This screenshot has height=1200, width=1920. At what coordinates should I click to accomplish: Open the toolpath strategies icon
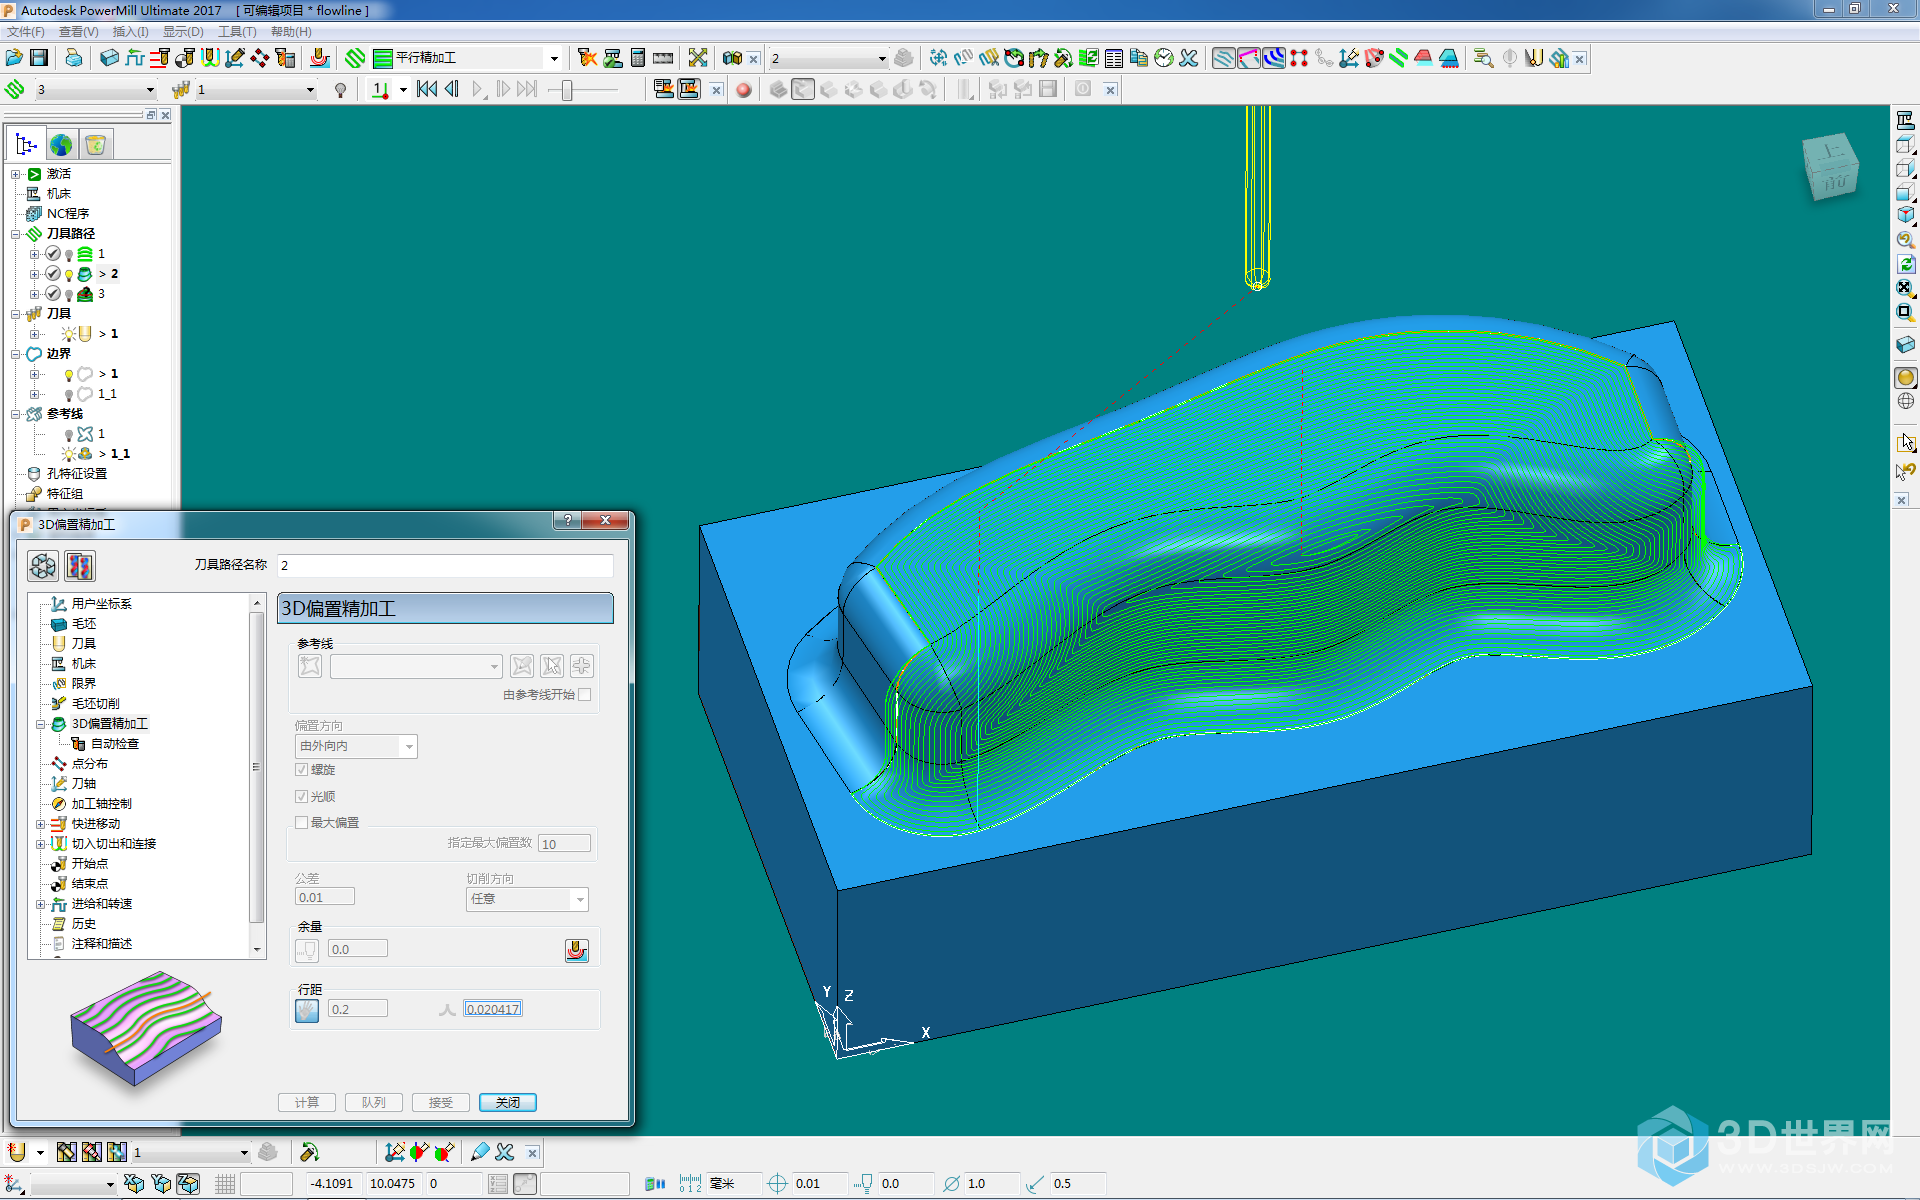point(355,58)
